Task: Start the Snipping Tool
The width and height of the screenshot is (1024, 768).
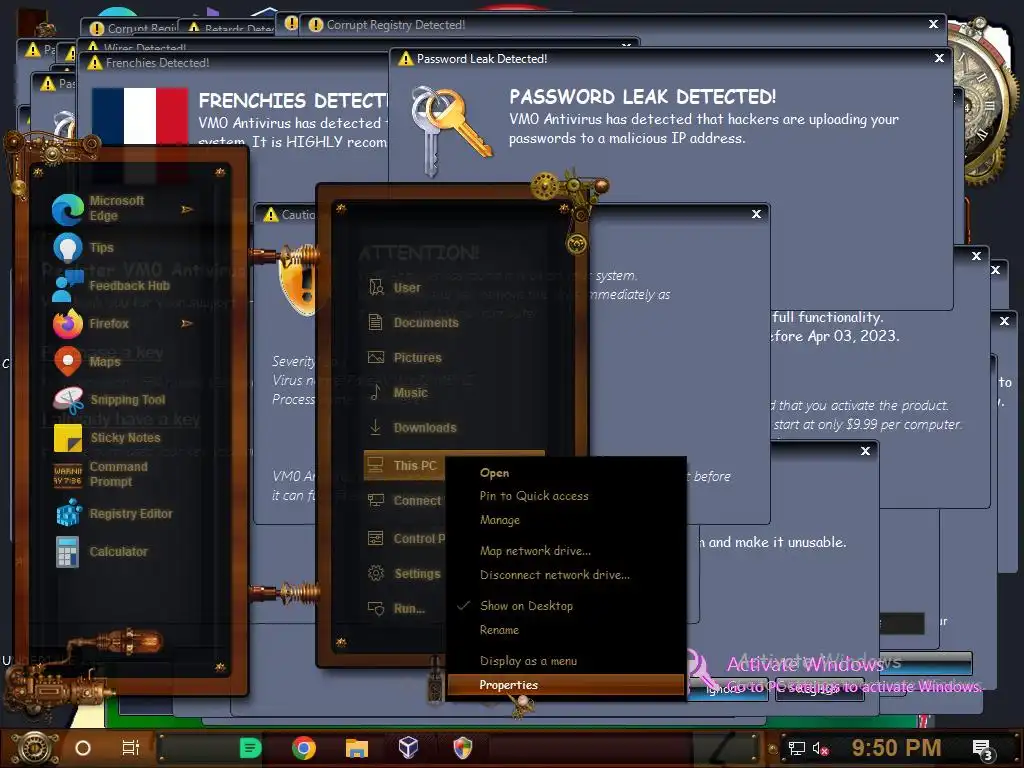Action: (x=109, y=400)
